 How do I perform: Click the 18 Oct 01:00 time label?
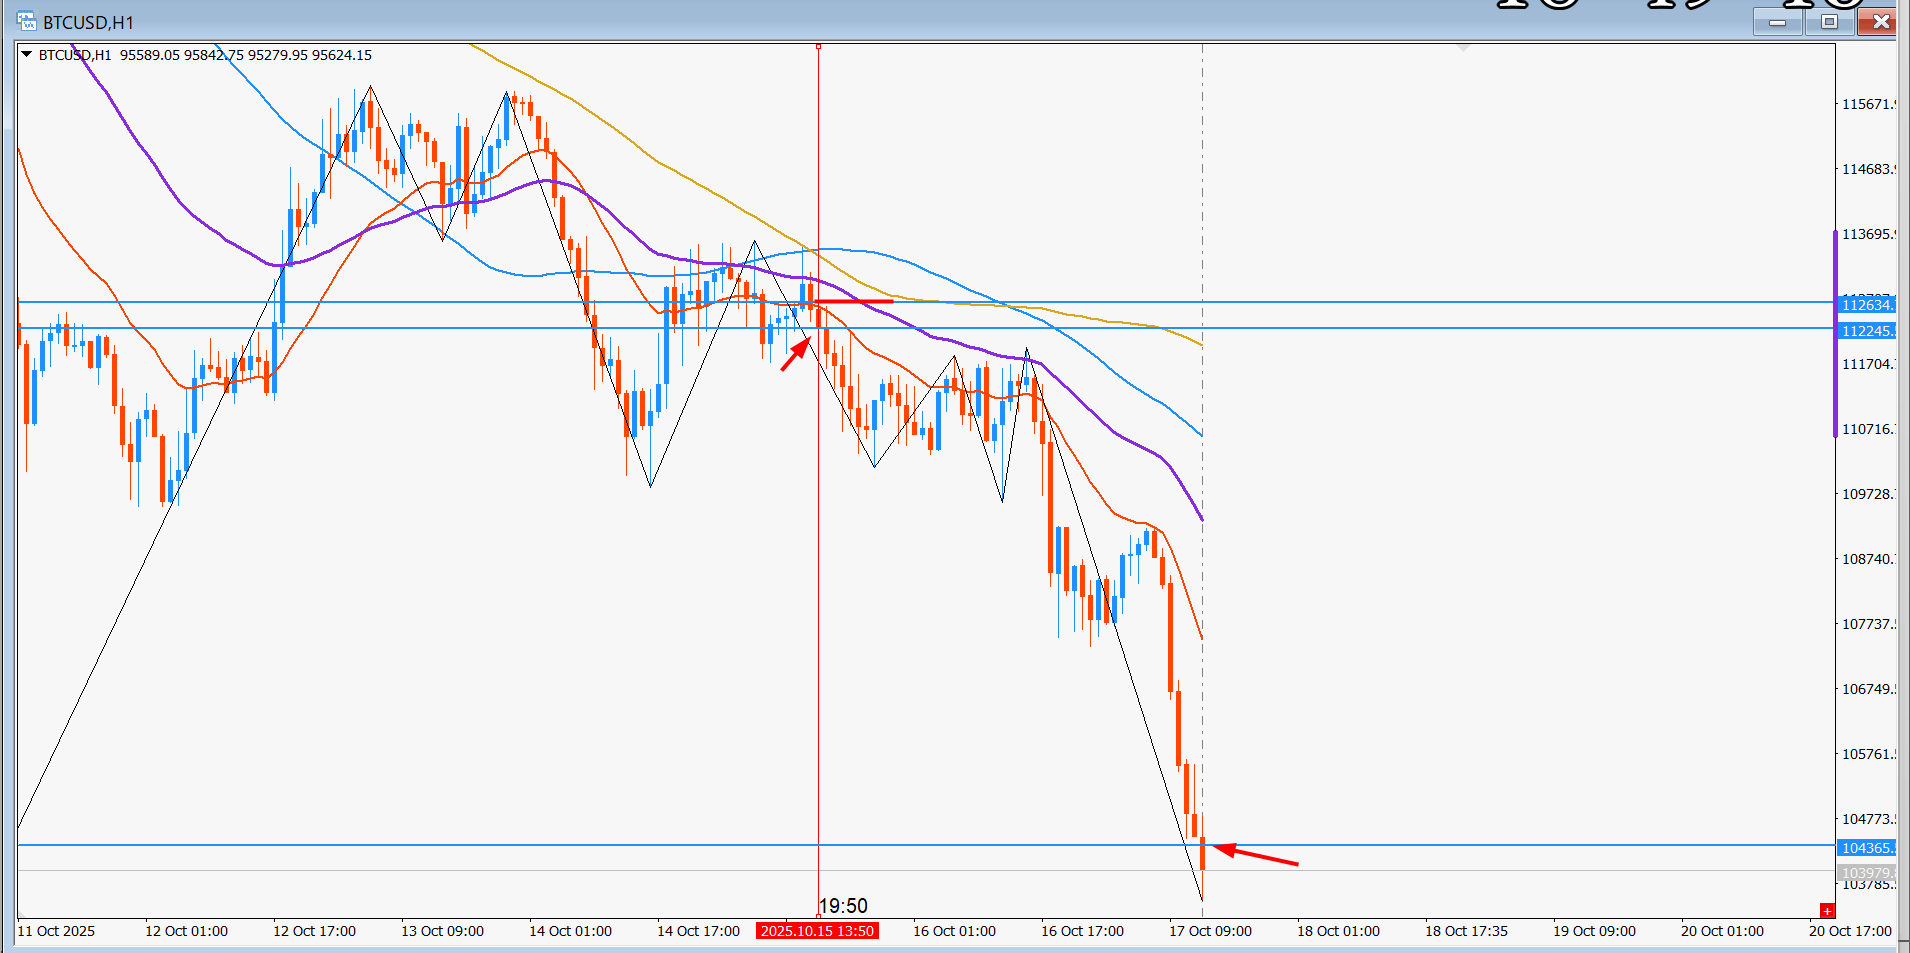(1338, 931)
